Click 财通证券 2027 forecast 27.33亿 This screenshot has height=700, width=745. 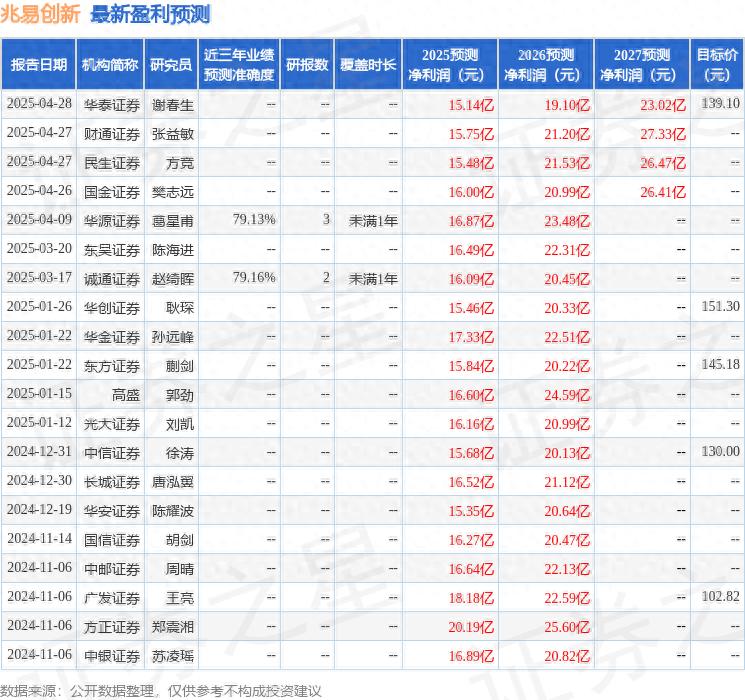(x=661, y=133)
